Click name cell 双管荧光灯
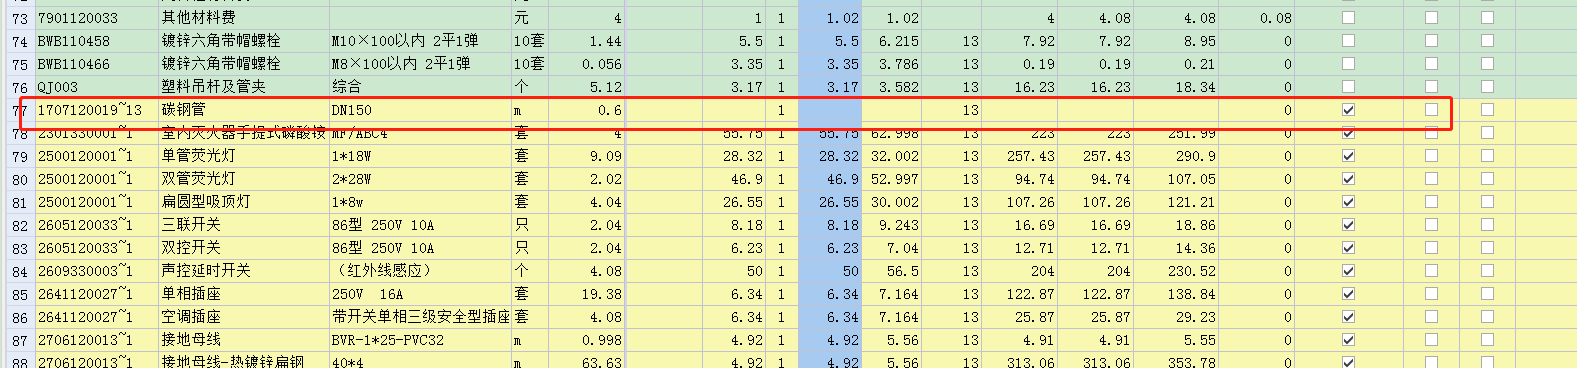This screenshot has width=1577, height=368. pyautogui.click(x=243, y=179)
